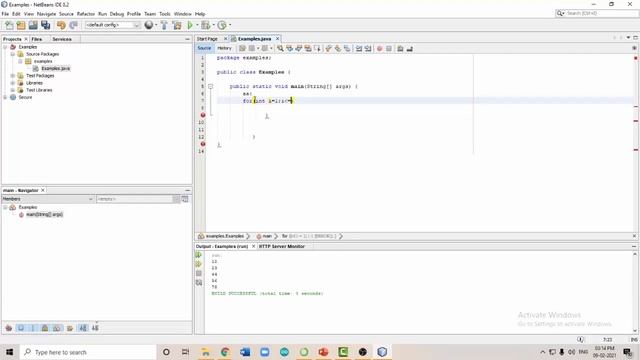The width and height of the screenshot is (640, 360).
Task: Click the Stop icon in Output panel
Action: (x=199, y=273)
